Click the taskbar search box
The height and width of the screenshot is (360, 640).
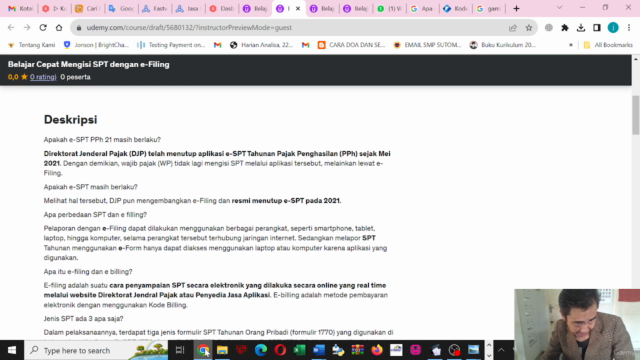tap(96, 350)
